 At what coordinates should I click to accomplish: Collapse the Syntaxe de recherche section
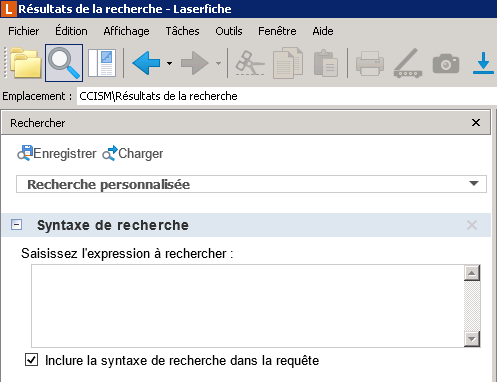point(16,225)
